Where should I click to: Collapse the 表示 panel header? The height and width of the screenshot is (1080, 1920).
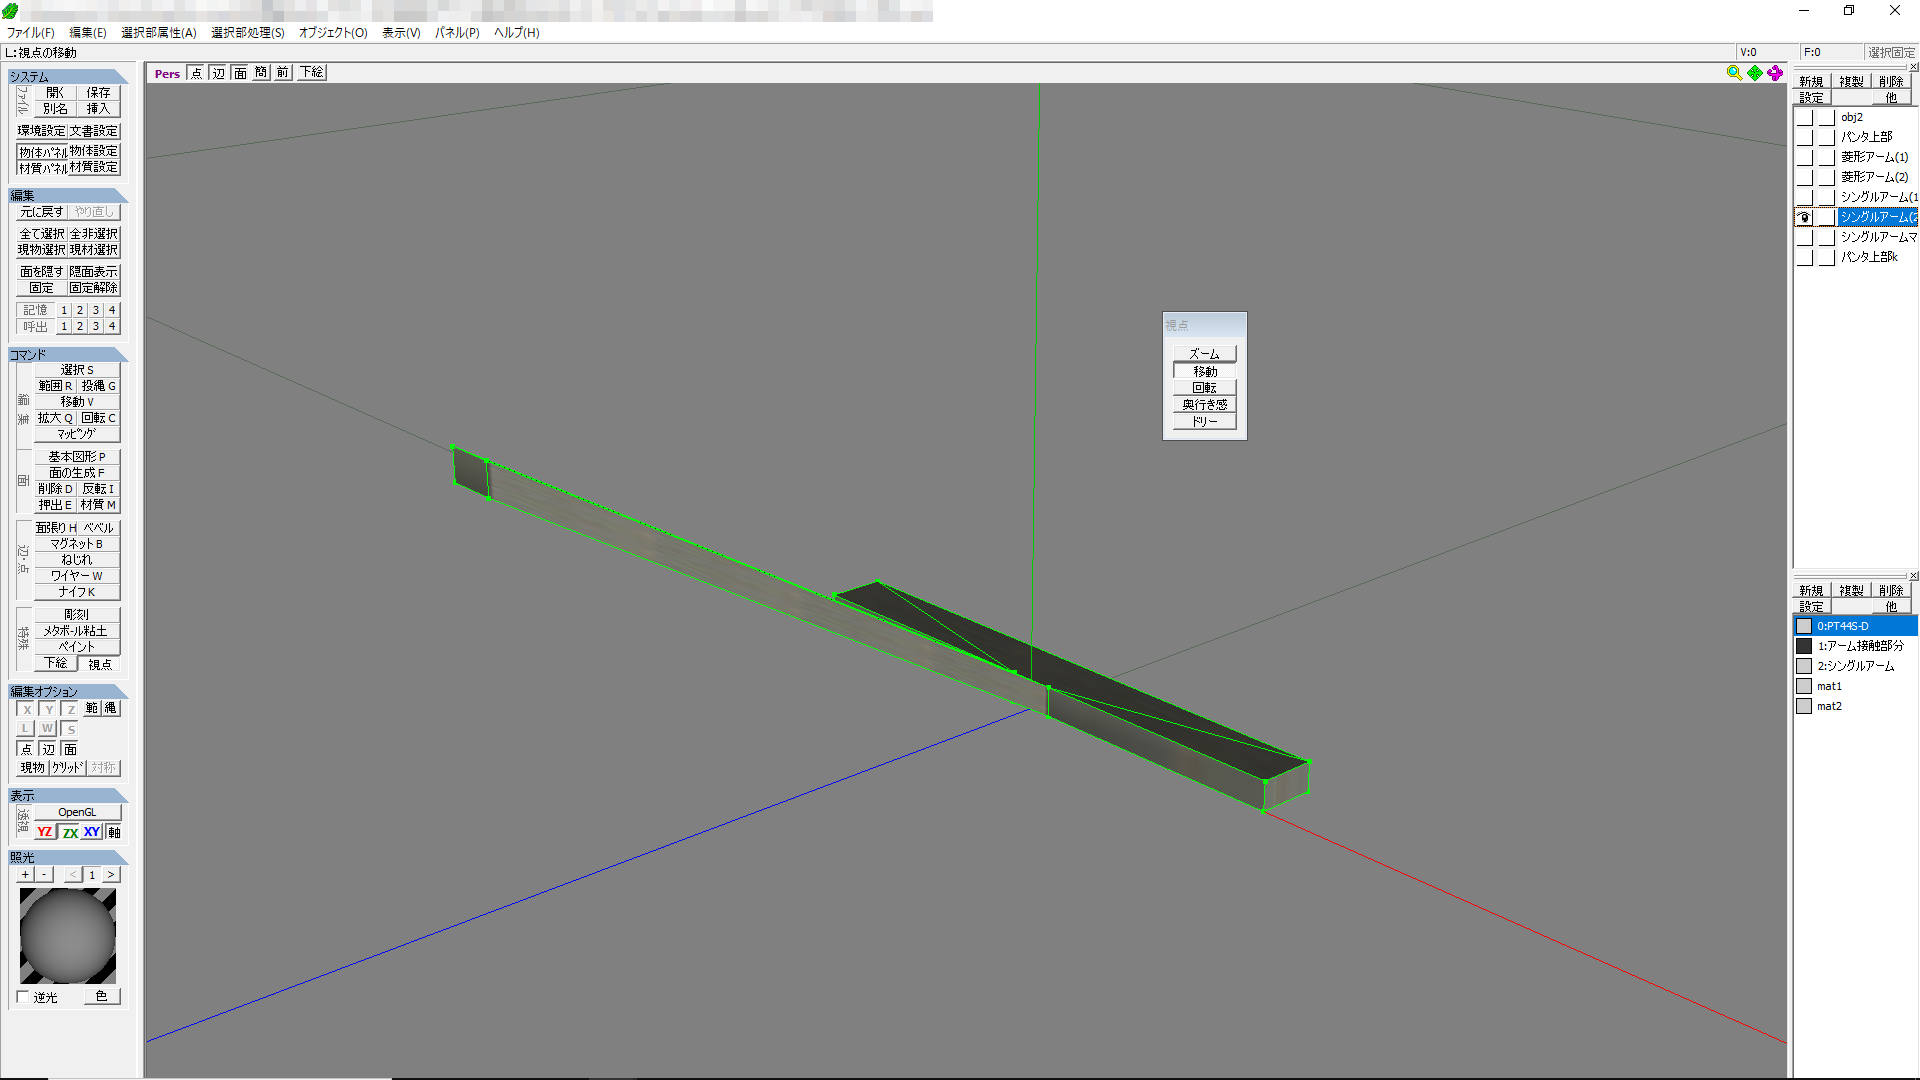(x=68, y=796)
